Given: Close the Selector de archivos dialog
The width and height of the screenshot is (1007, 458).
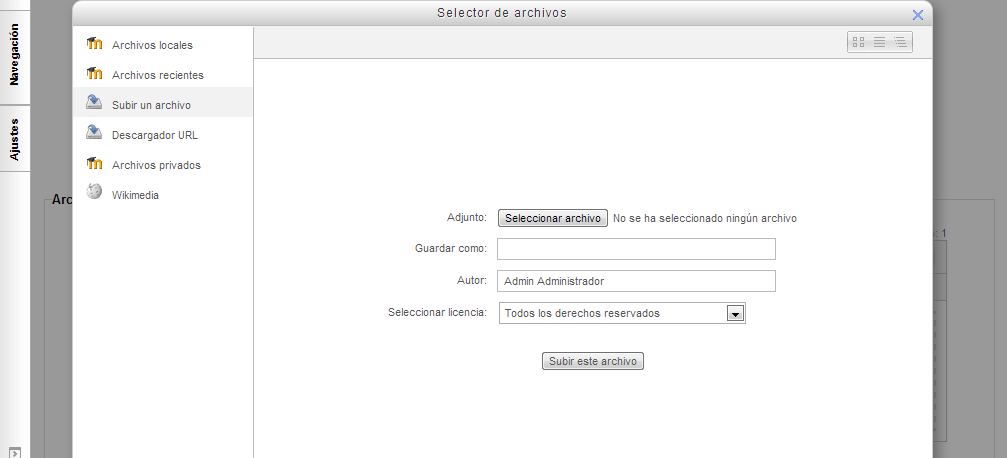Looking at the screenshot, I should [918, 15].
